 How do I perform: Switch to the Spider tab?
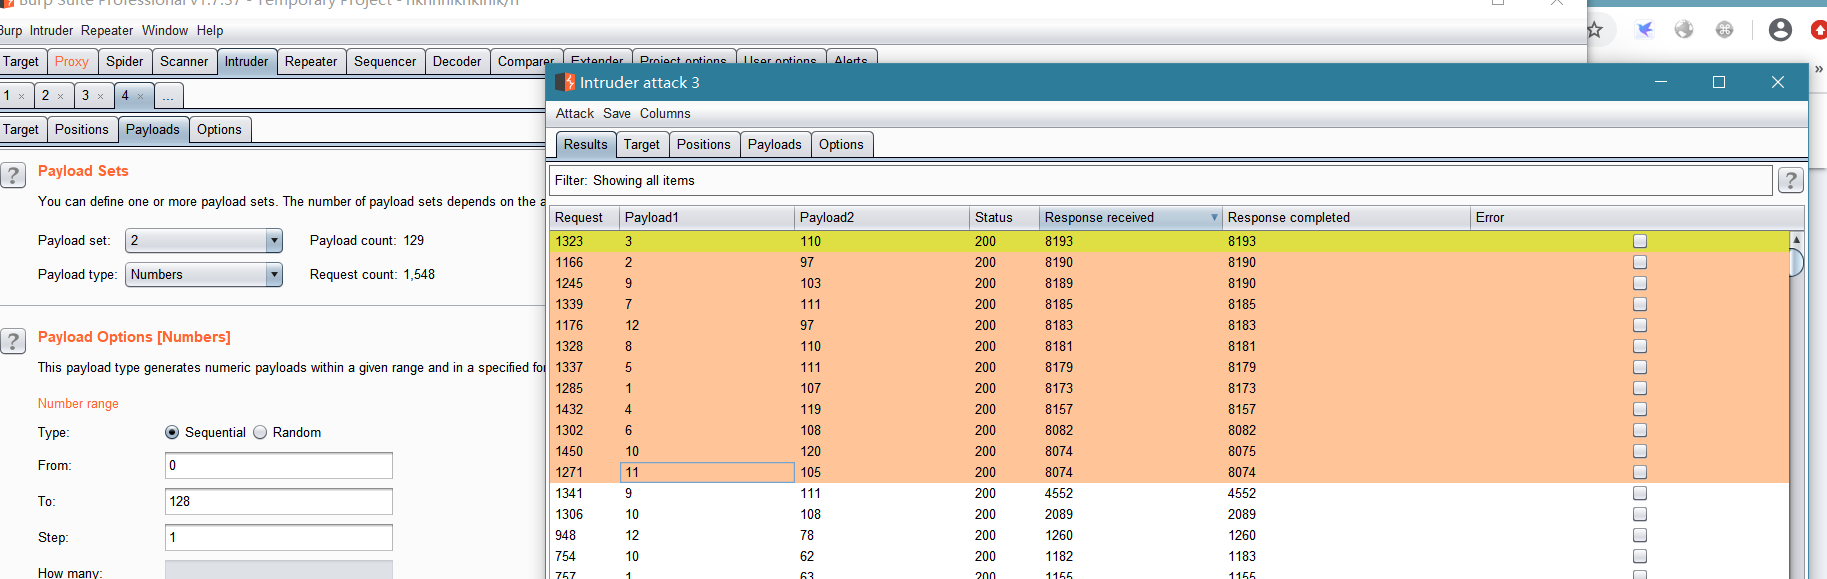pyautogui.click(x=125, y=61)
